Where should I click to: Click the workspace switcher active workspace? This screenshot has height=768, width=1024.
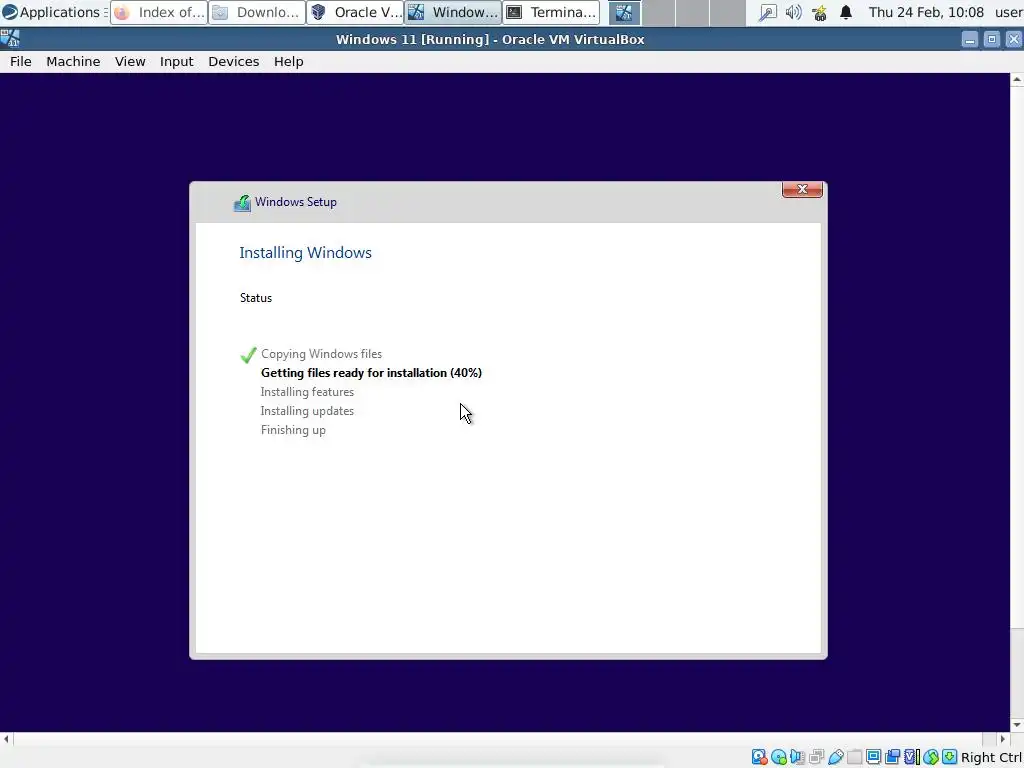(624, 12)
